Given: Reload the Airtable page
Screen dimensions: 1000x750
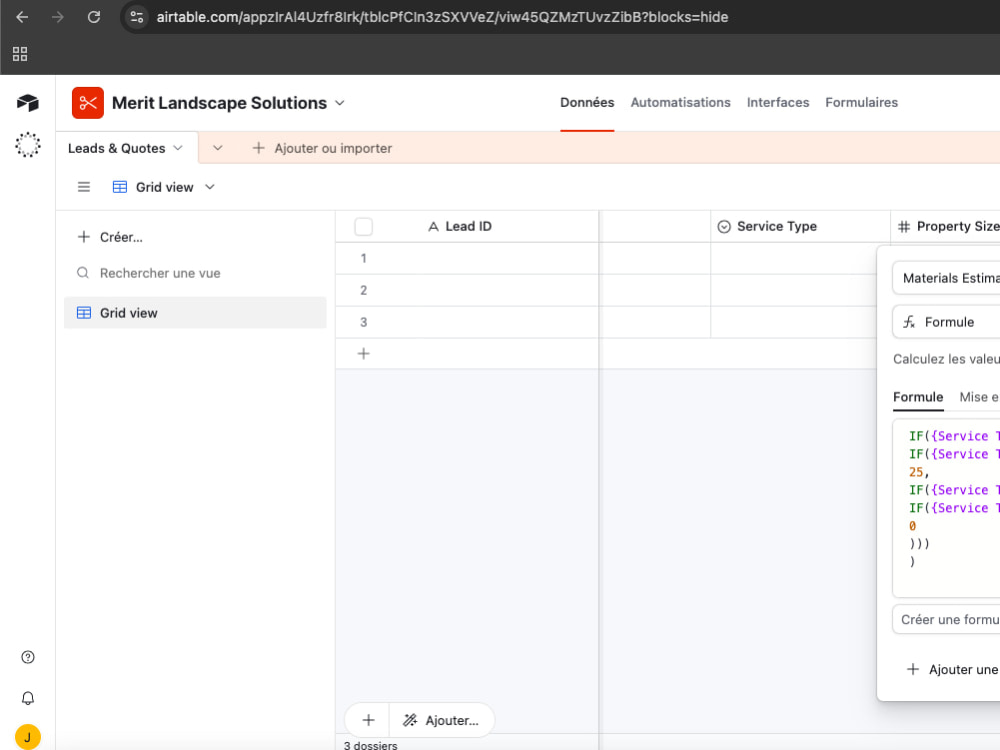Looking at the screenshot, I should tap(94, 17).
